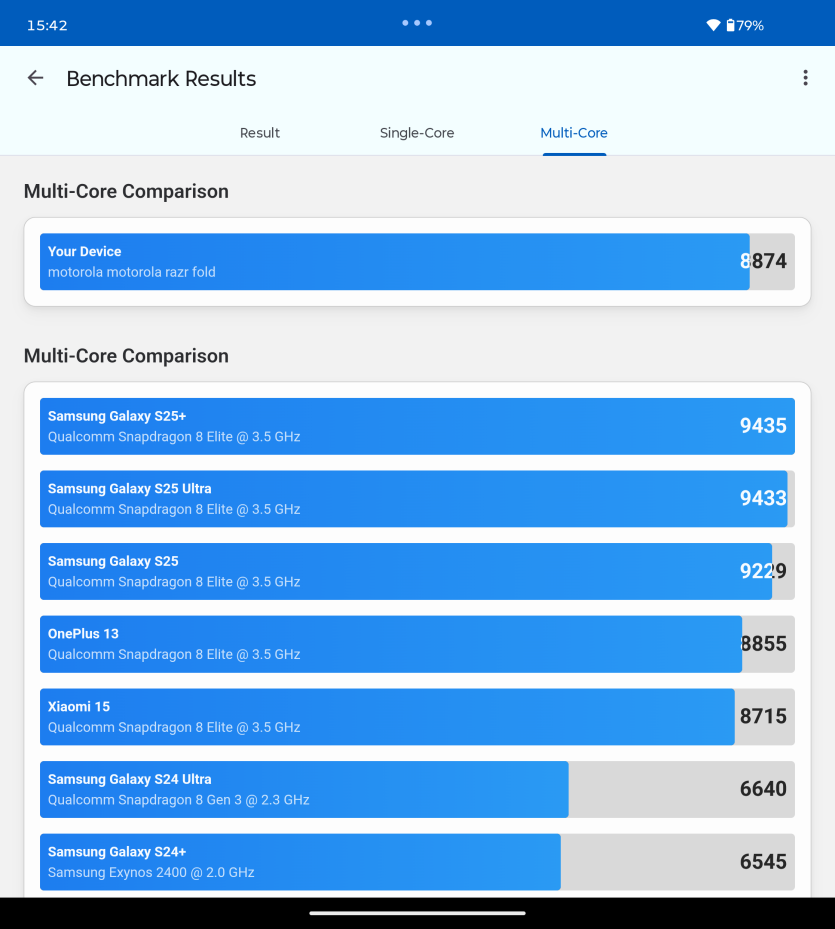Select the Multi-Core tab
This screenshot has width=835, height=929.
(574, 133)
